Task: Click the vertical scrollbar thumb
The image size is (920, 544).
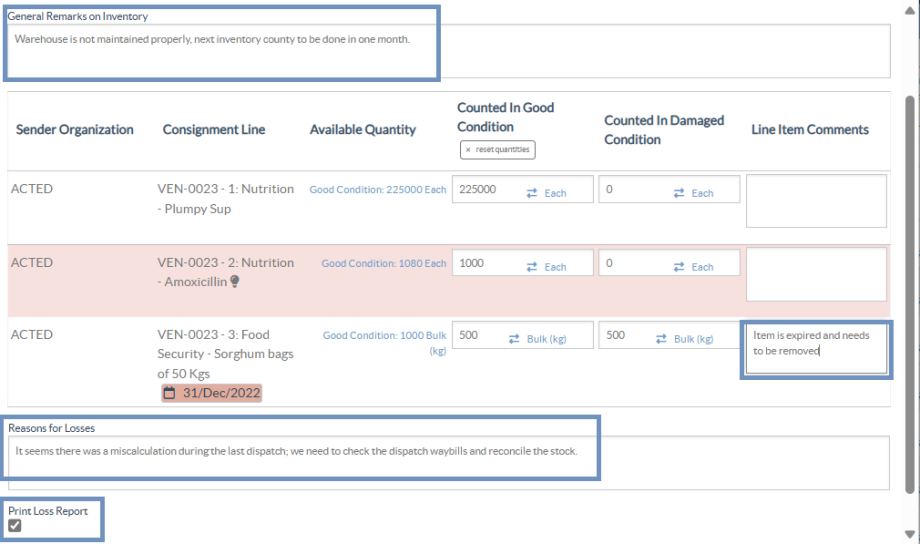Action: pos(910,293)
